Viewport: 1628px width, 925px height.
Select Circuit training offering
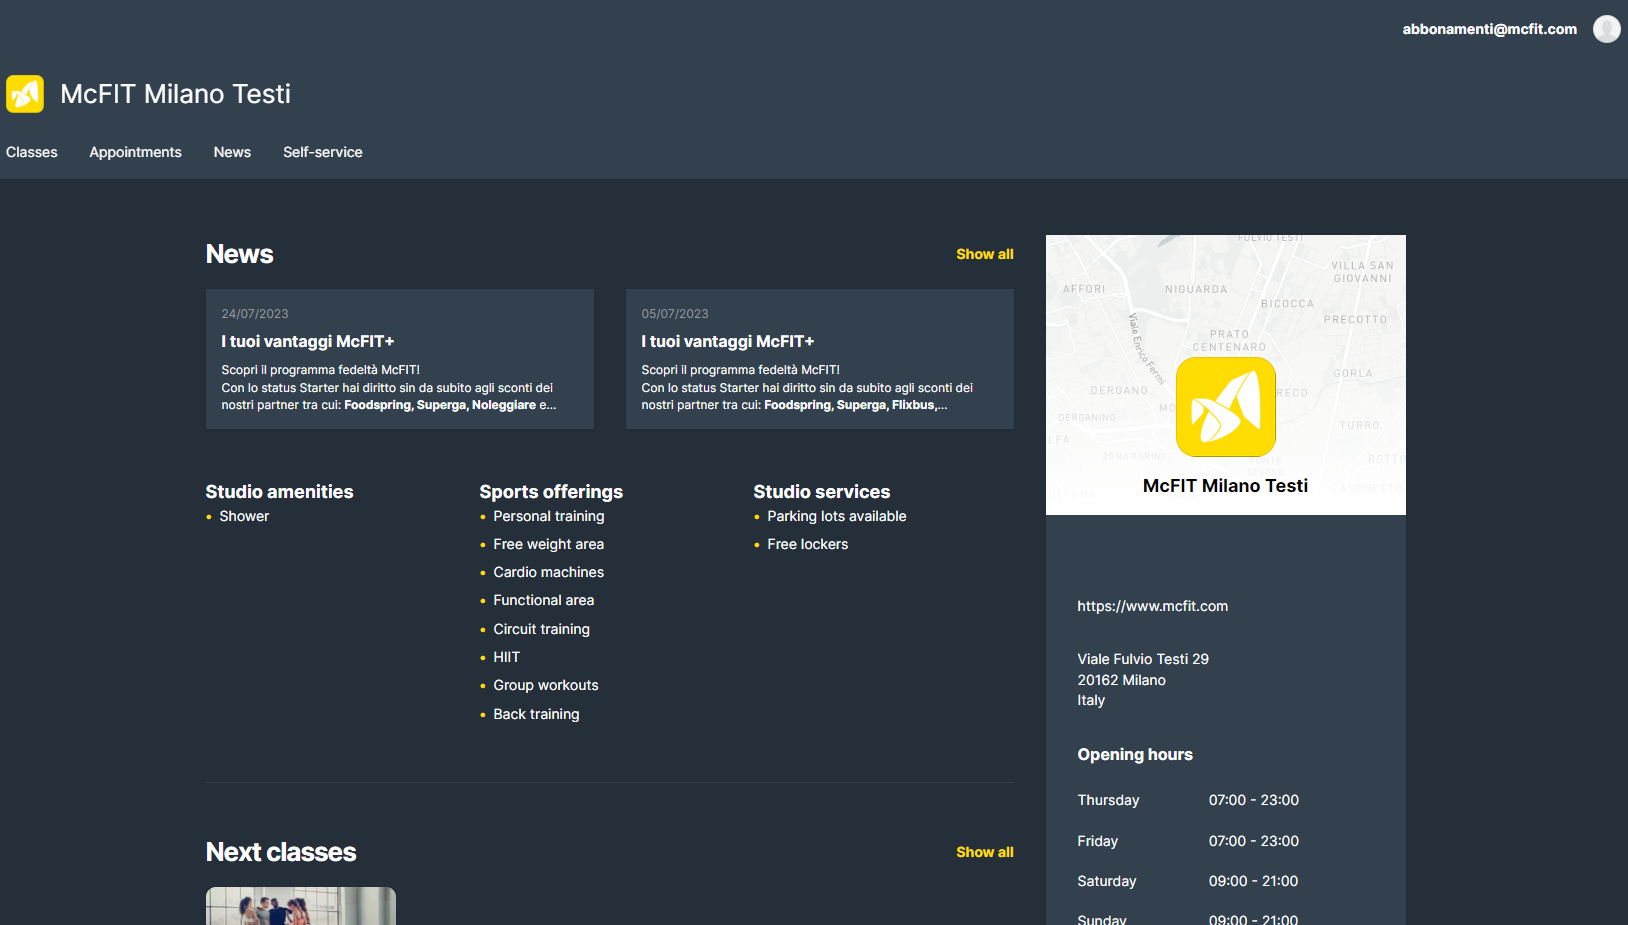[x=542, y=629]
